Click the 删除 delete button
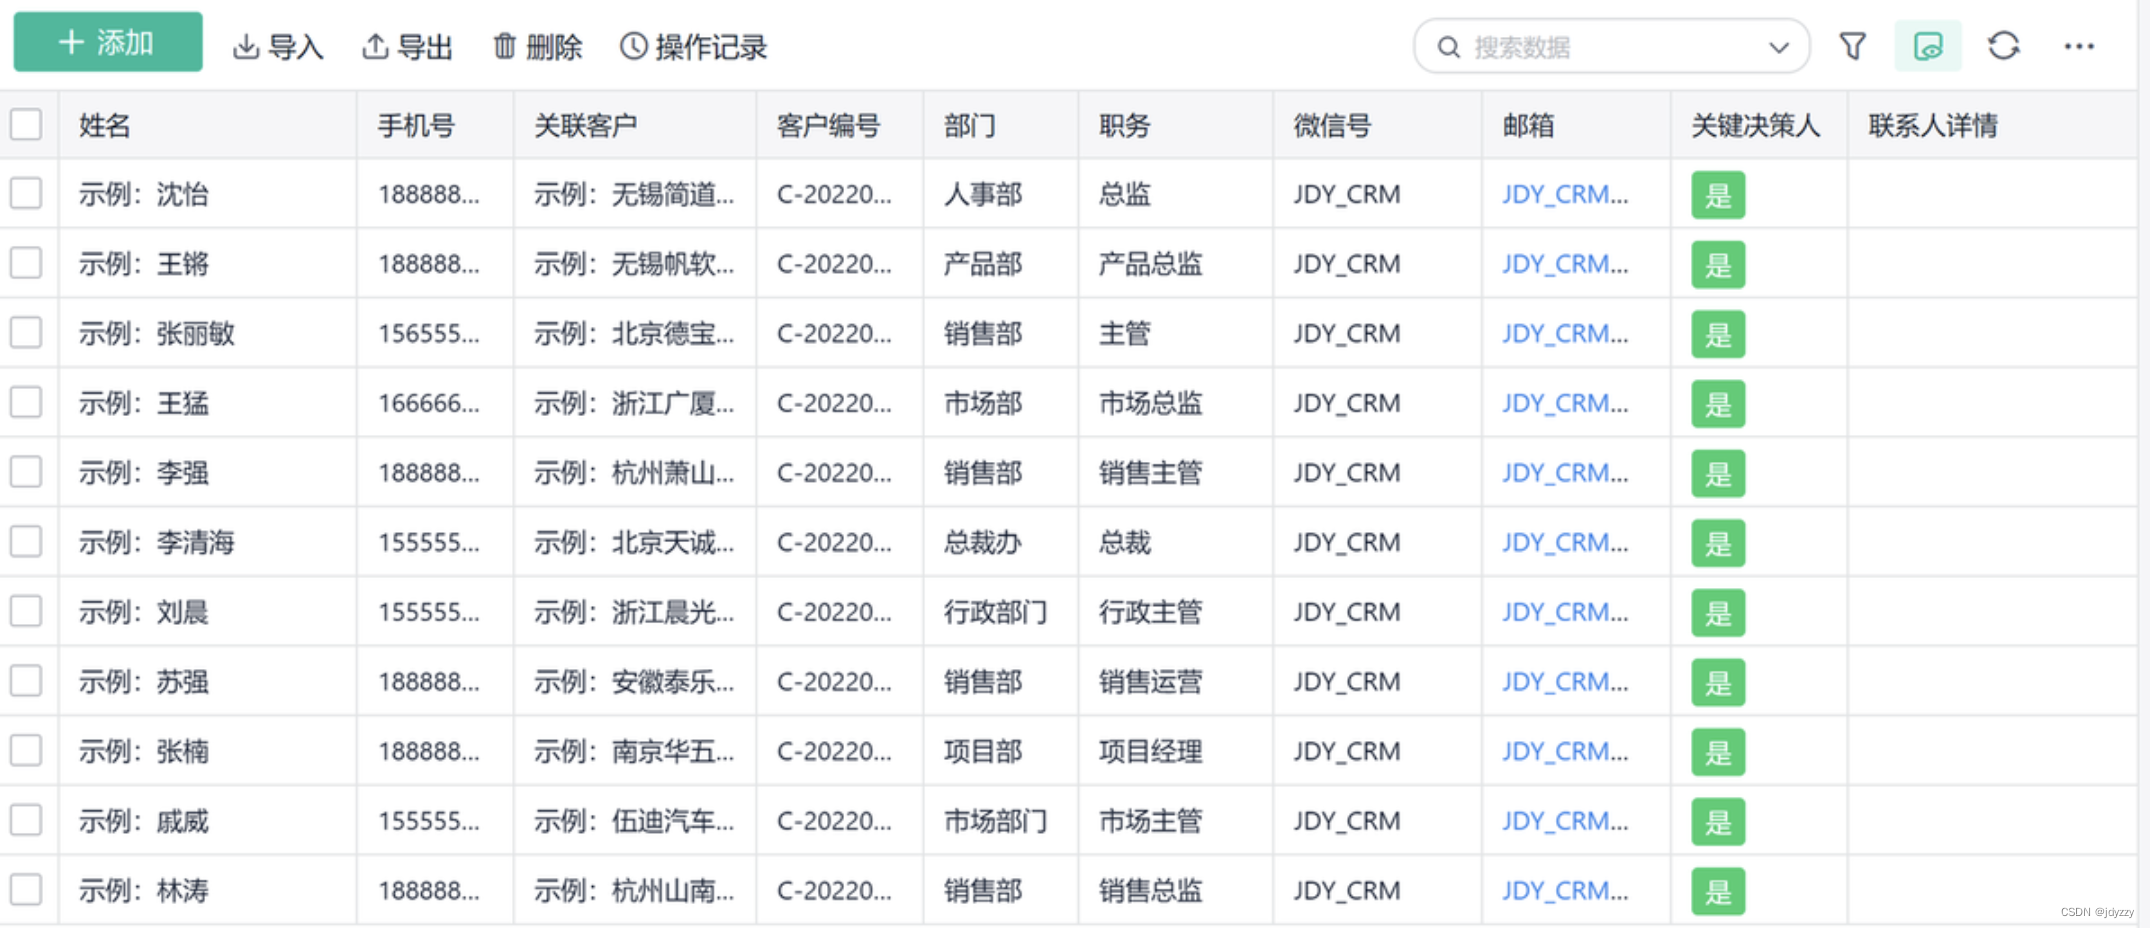 [x=537, y=47]
